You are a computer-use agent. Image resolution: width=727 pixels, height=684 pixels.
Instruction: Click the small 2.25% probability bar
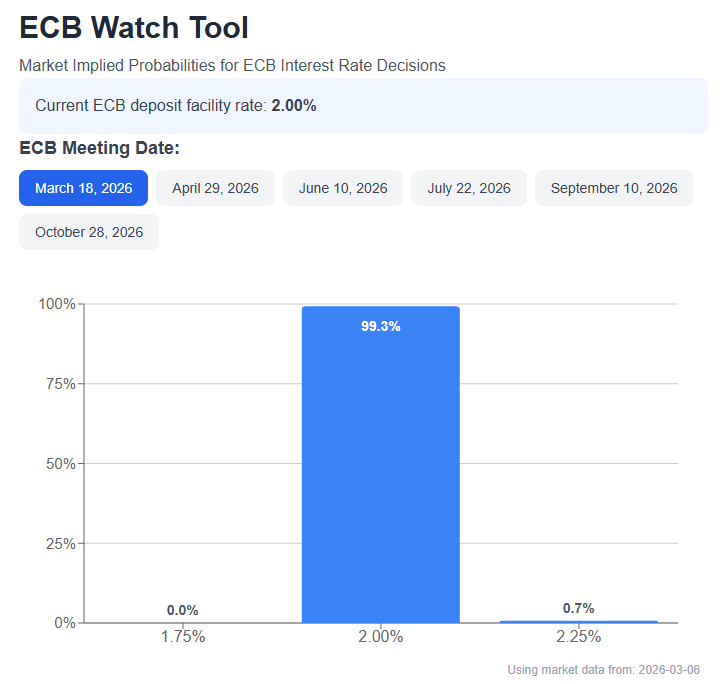click(x=579, y=621)
